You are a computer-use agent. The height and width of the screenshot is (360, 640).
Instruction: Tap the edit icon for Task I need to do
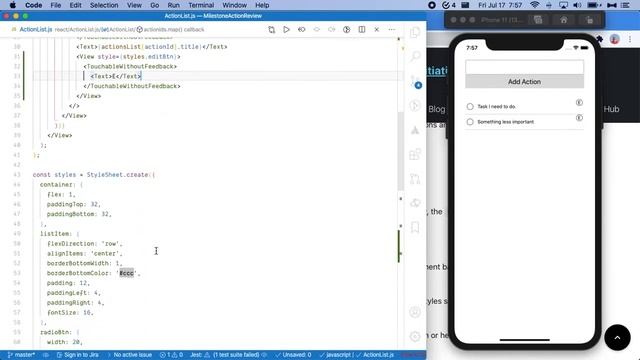(579, 102)
